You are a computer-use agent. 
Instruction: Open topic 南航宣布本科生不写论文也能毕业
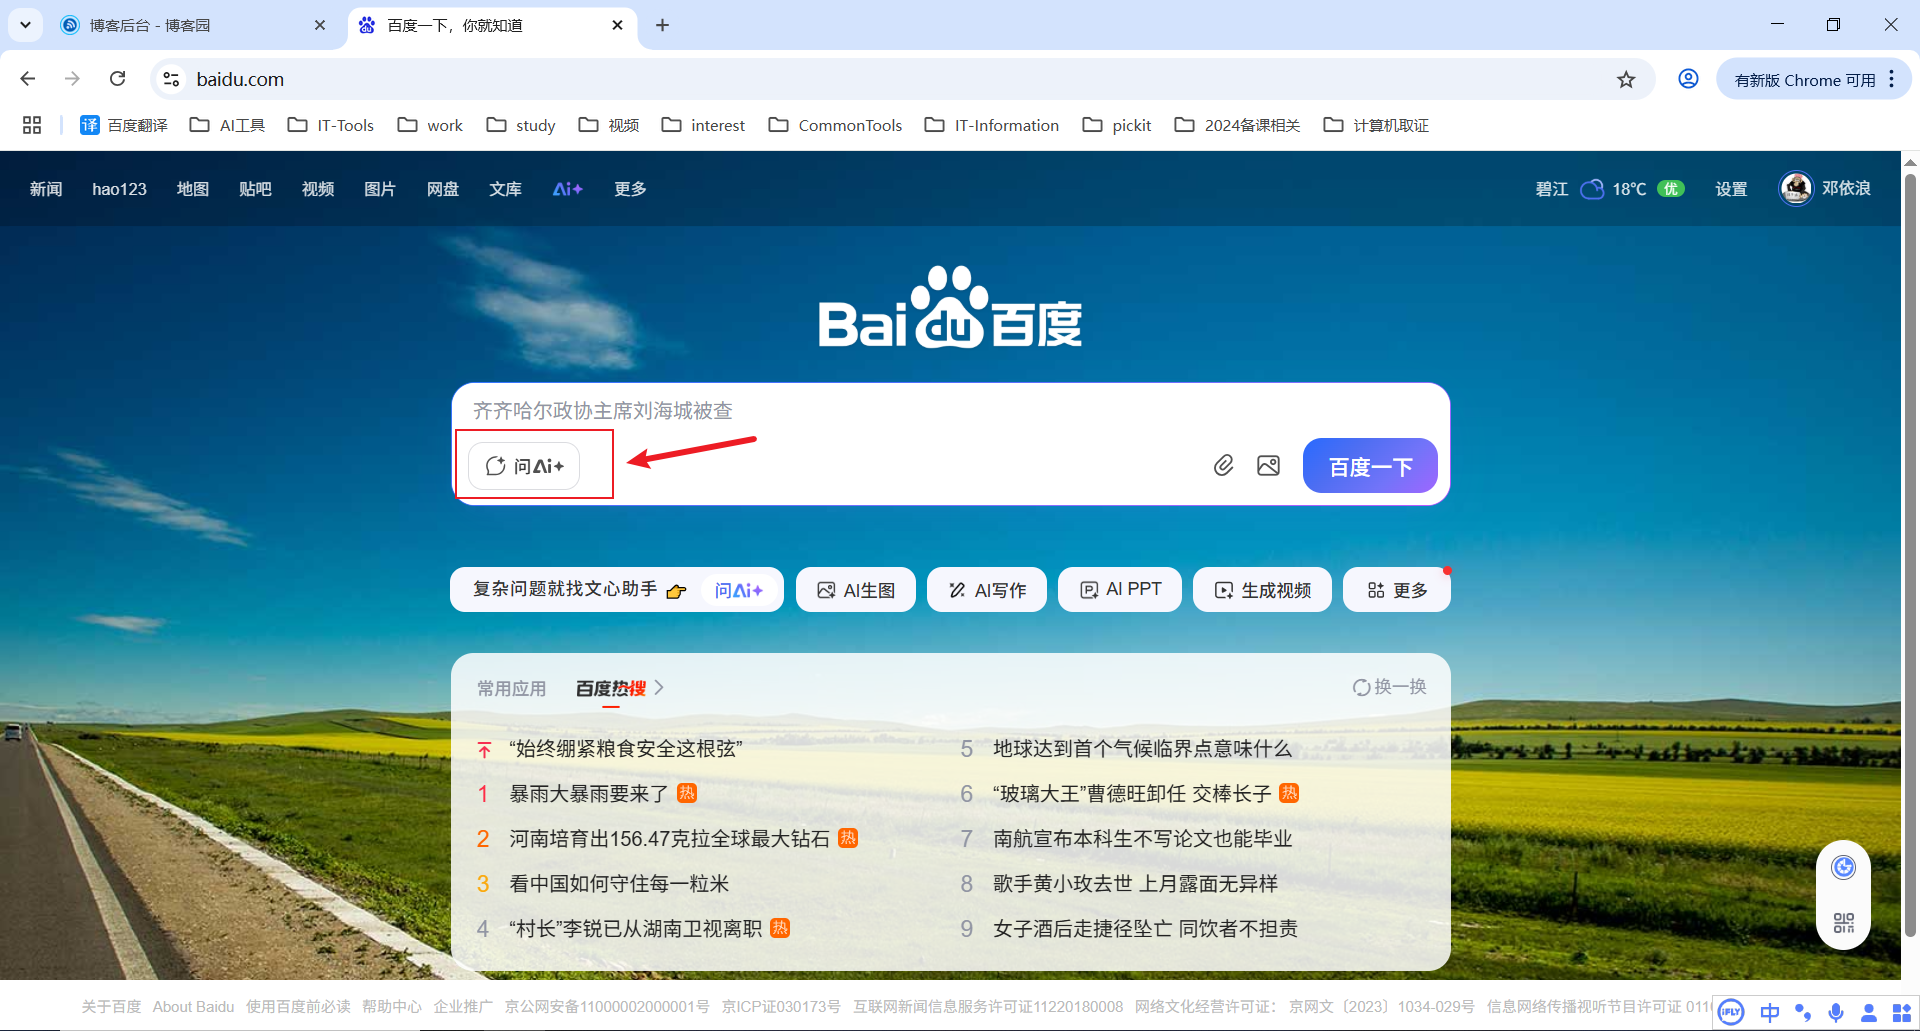coord(1142,839)
